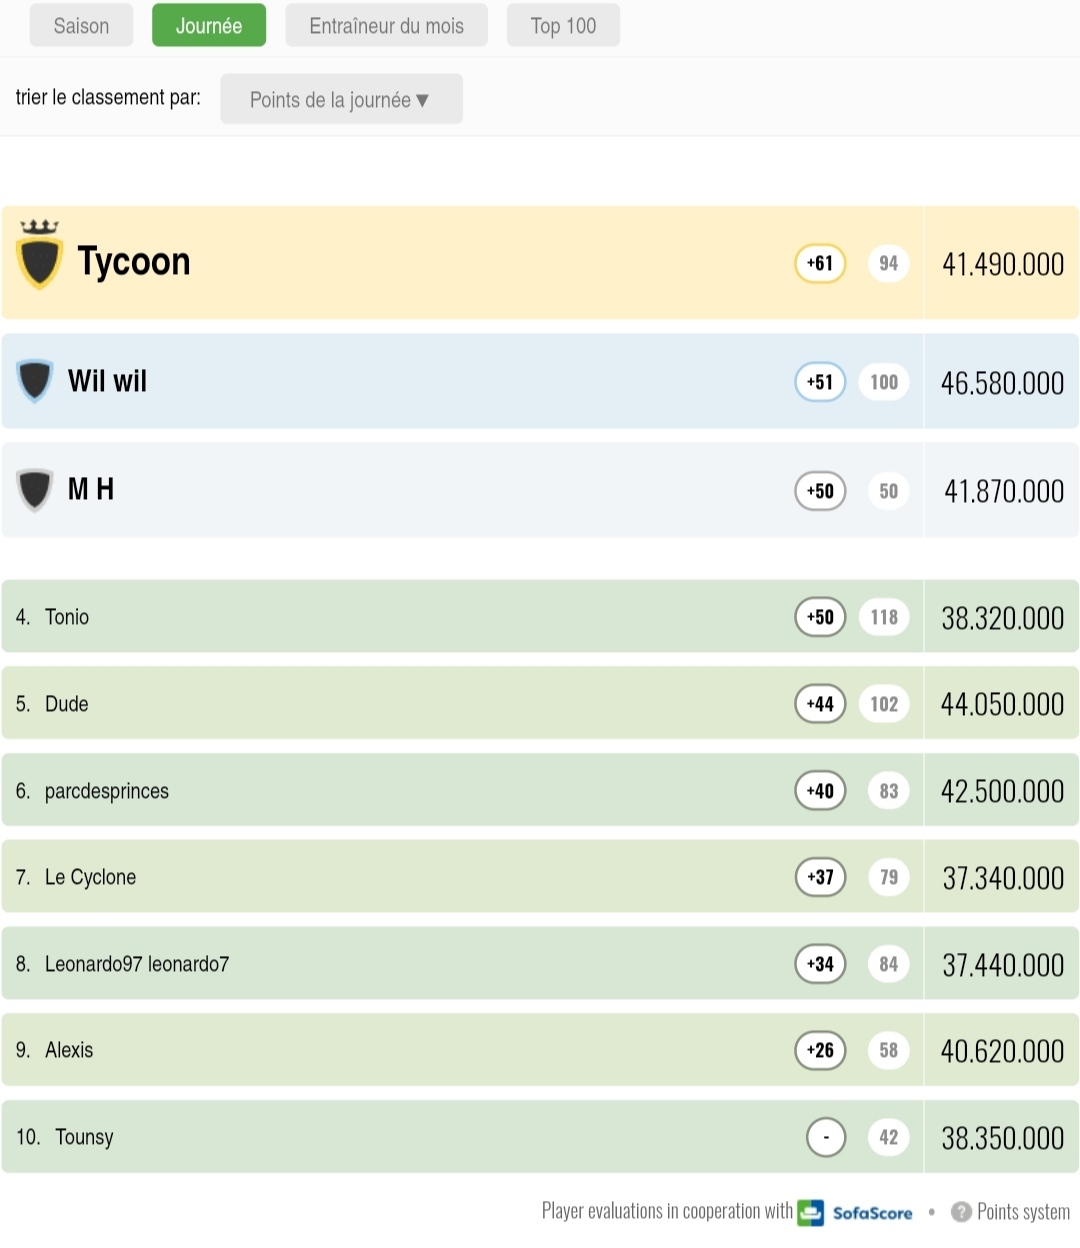1080x1248 pixels.
Task: Open the Points system link
Action: [1023, 1212]
